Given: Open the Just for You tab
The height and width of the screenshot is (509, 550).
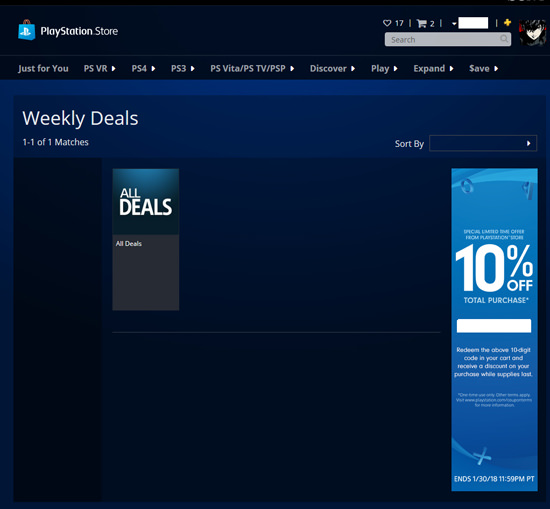Looking at the screenshot, I should point(43,68).
